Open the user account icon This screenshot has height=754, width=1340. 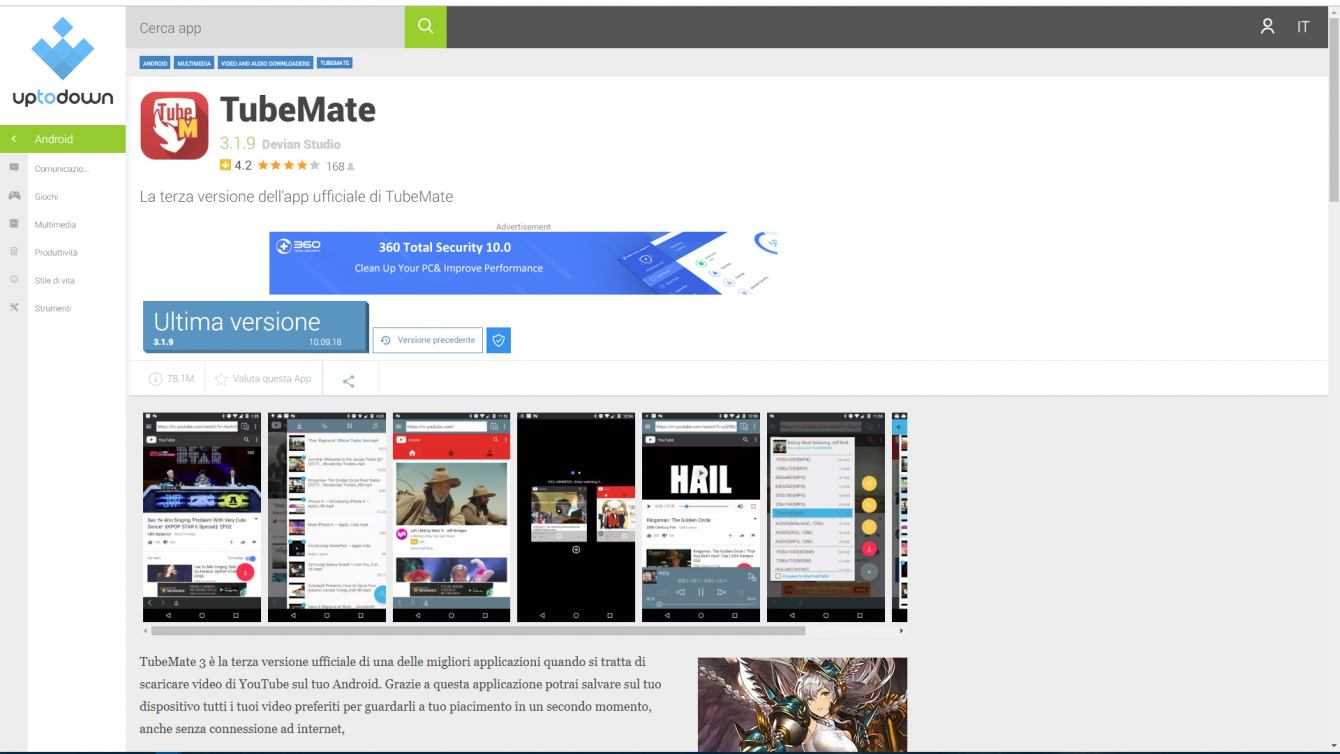pyautogui.click(x=1268, y=27)
